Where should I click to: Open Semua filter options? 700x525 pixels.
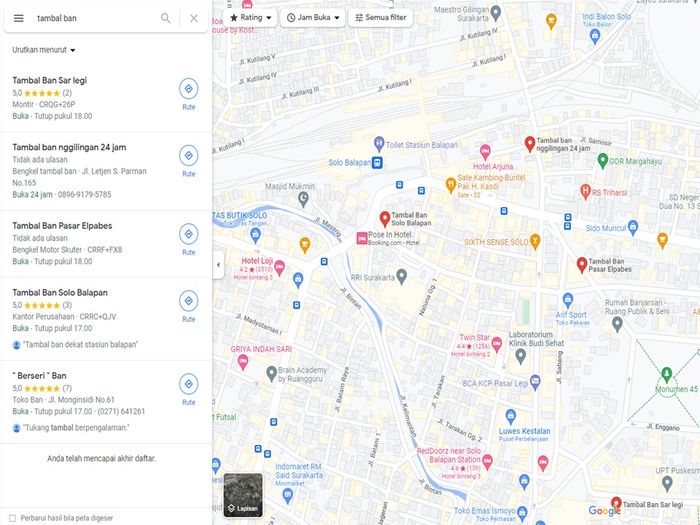pyautogui.click(x=380, y=18)
